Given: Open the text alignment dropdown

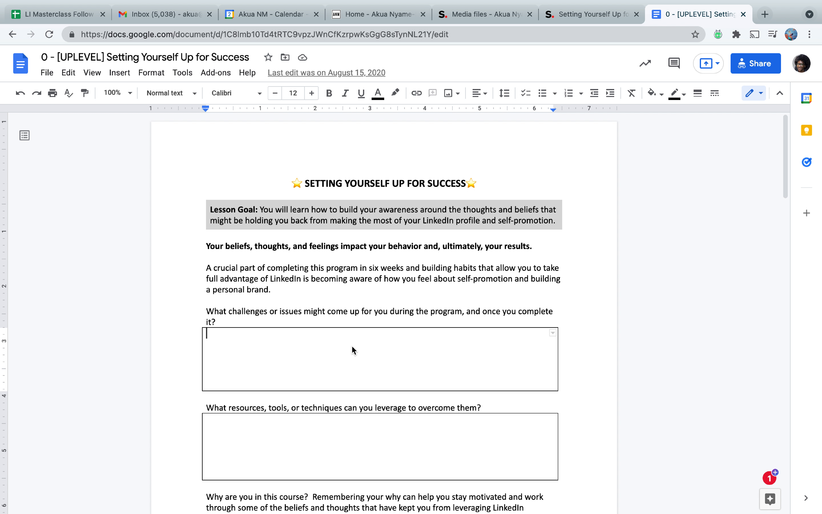Looking at the screenshot, I should [x=479, y=93].
